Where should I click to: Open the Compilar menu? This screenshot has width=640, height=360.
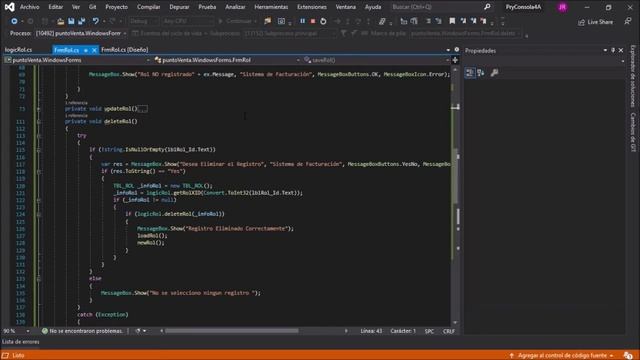tap(149, 7)
